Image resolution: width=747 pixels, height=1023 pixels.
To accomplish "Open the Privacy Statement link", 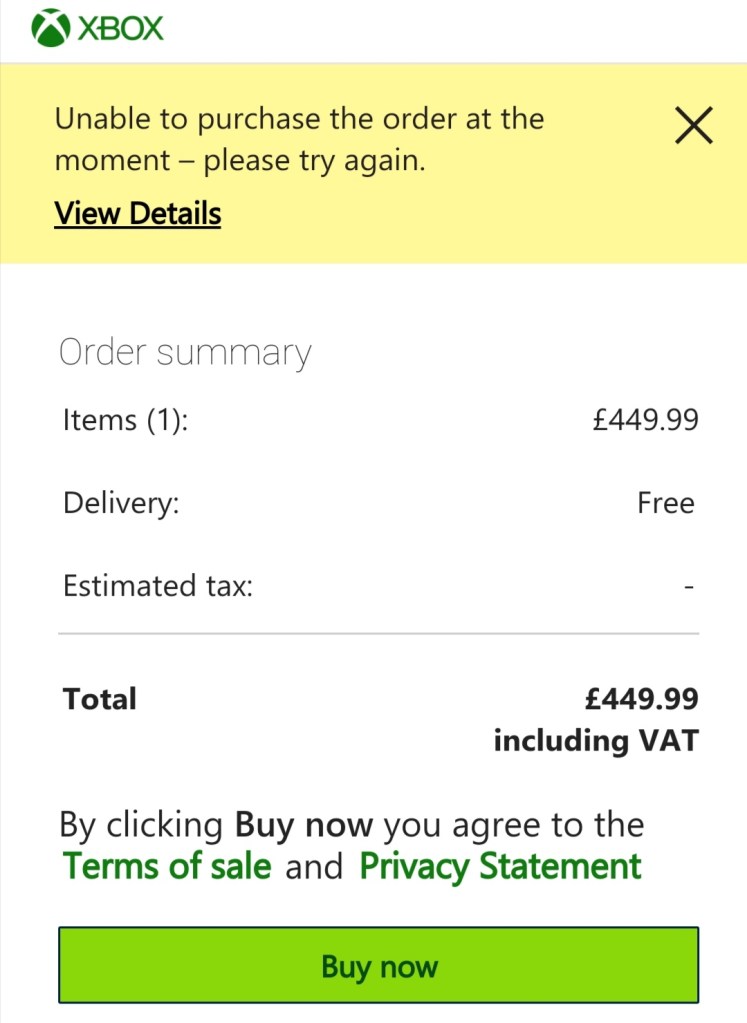I will [x=500, y=866].
